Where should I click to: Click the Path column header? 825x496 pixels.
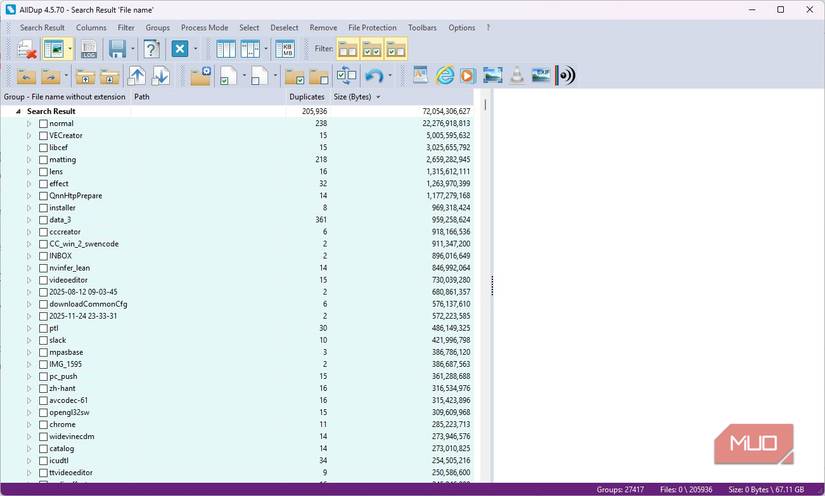pyautogui.click(x=142, y=97)
